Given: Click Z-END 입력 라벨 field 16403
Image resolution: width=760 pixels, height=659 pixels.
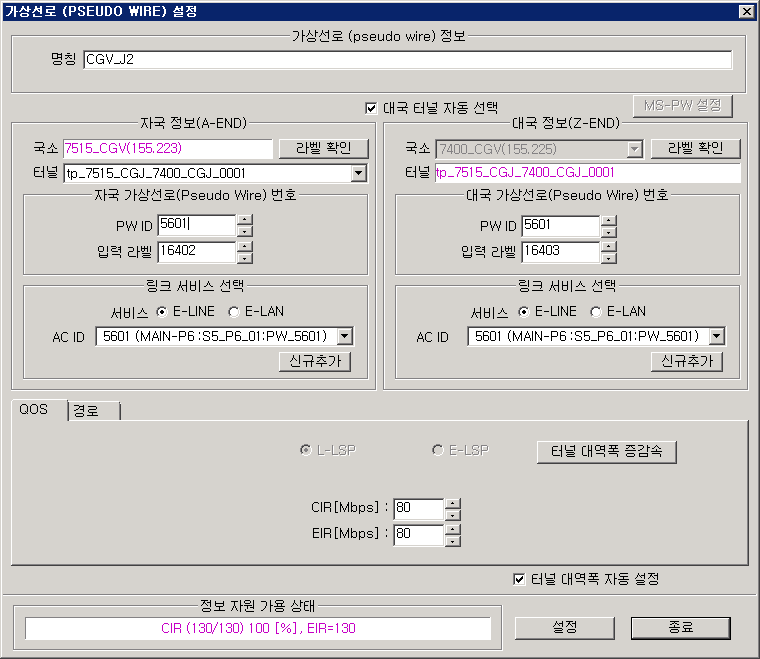Looking at the screenshot, I should point(561,252).
